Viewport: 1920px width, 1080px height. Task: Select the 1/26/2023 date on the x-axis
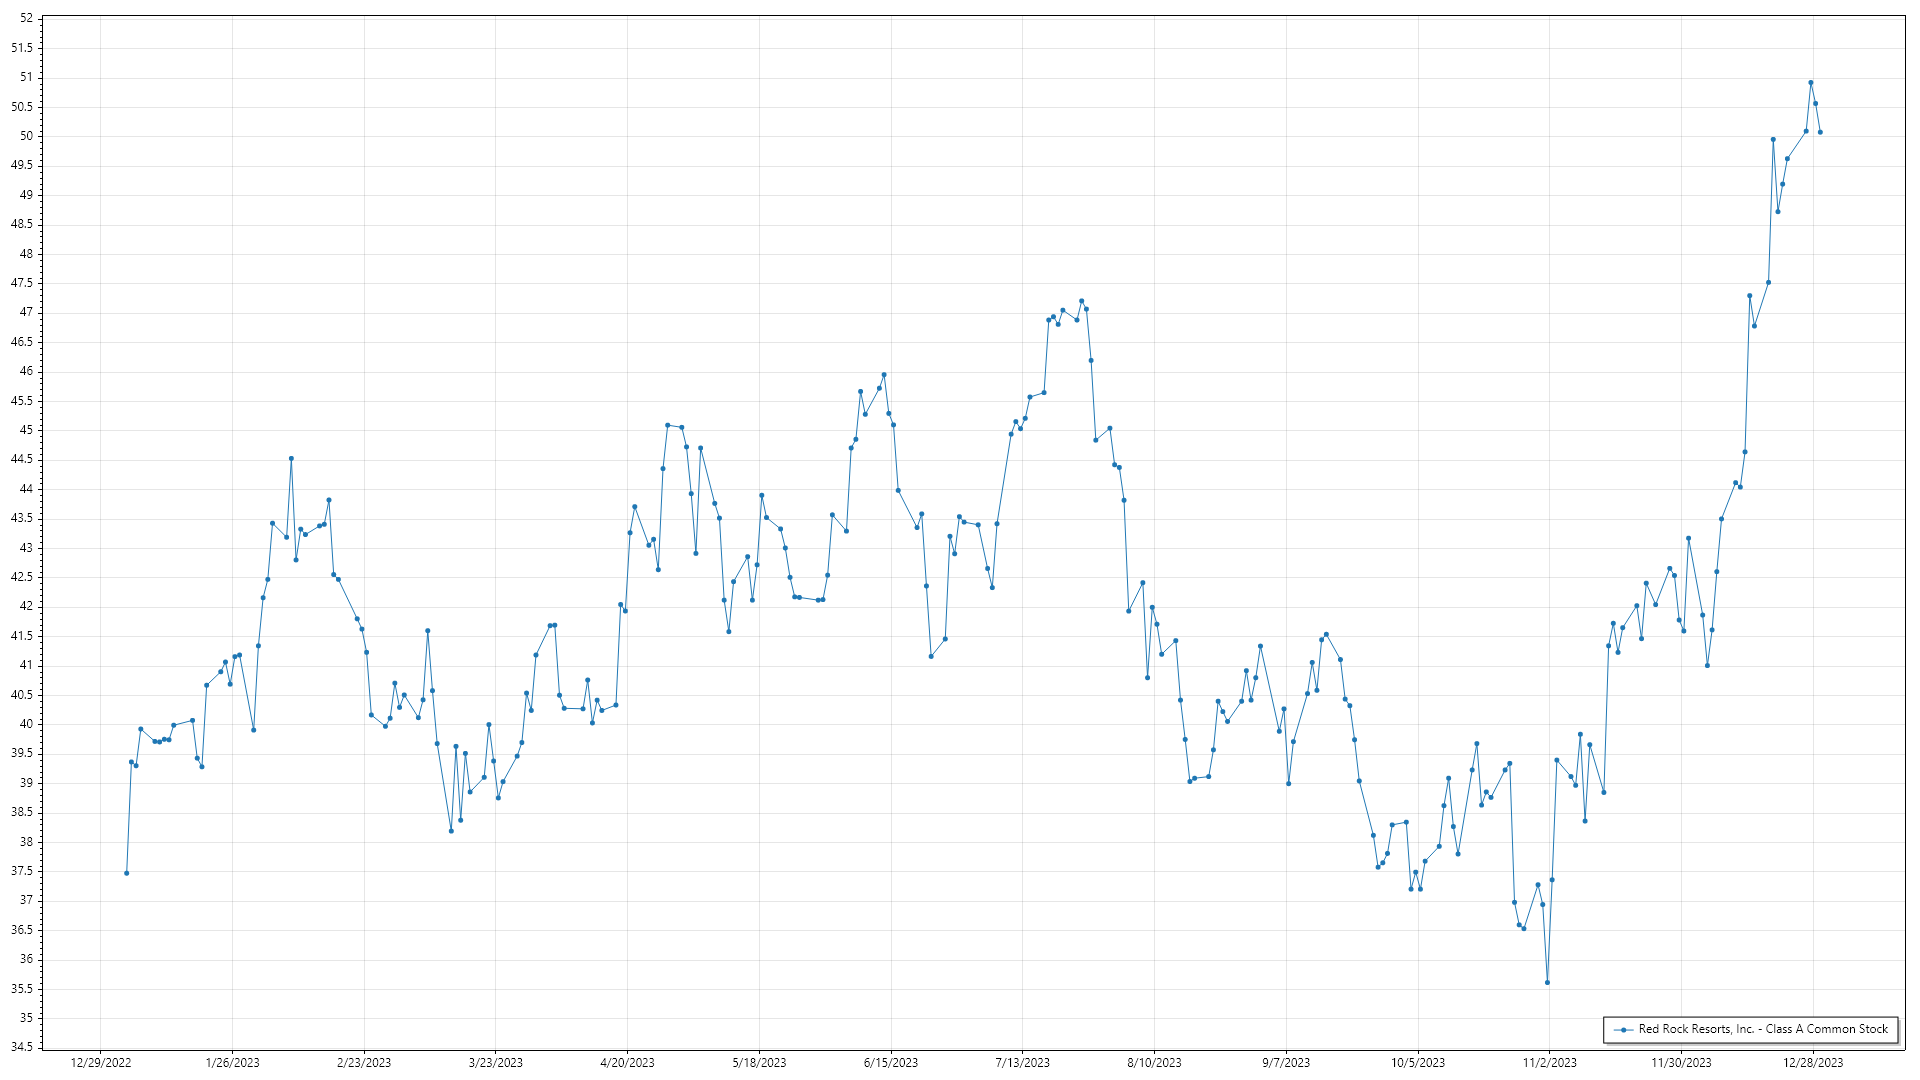coord(232,1062)
